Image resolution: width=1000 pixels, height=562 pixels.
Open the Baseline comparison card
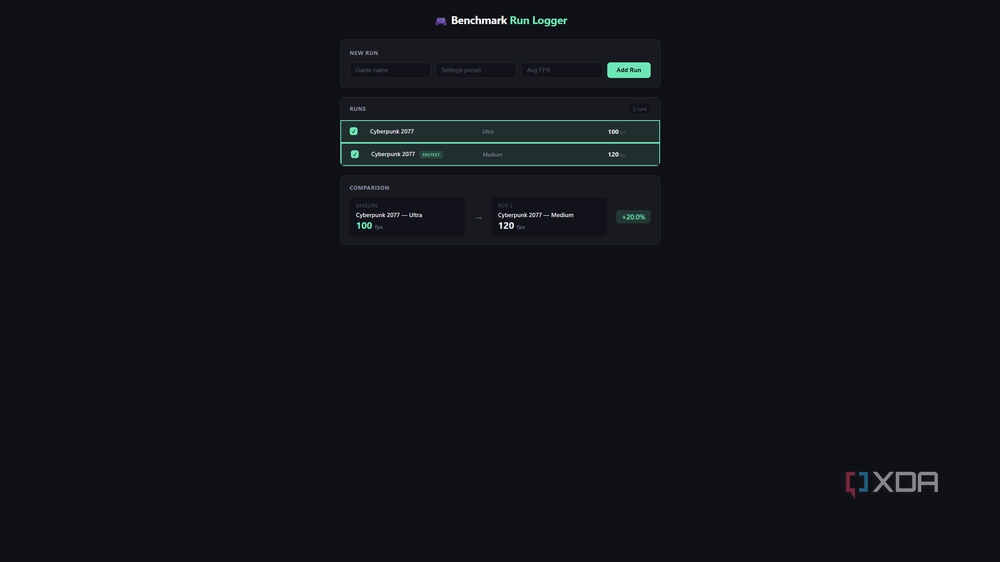click(407, 217)
